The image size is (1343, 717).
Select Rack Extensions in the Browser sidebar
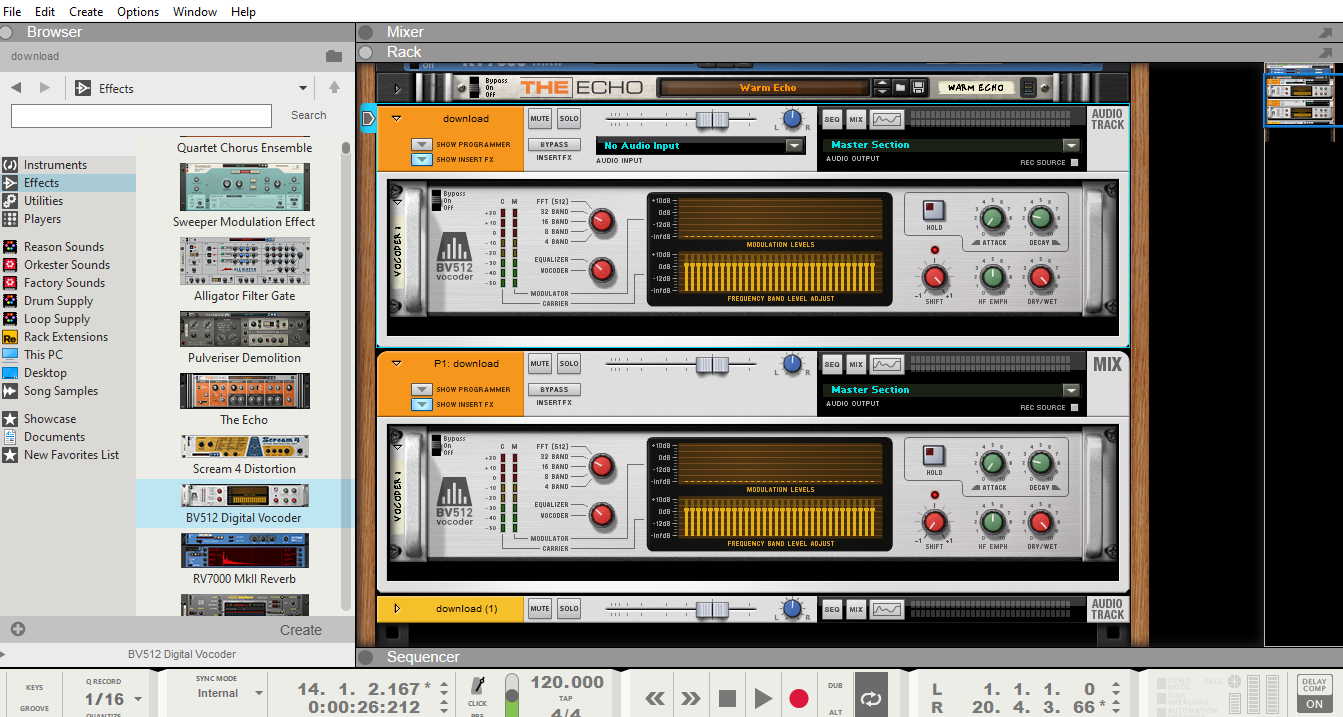click(x=66, y=337)
